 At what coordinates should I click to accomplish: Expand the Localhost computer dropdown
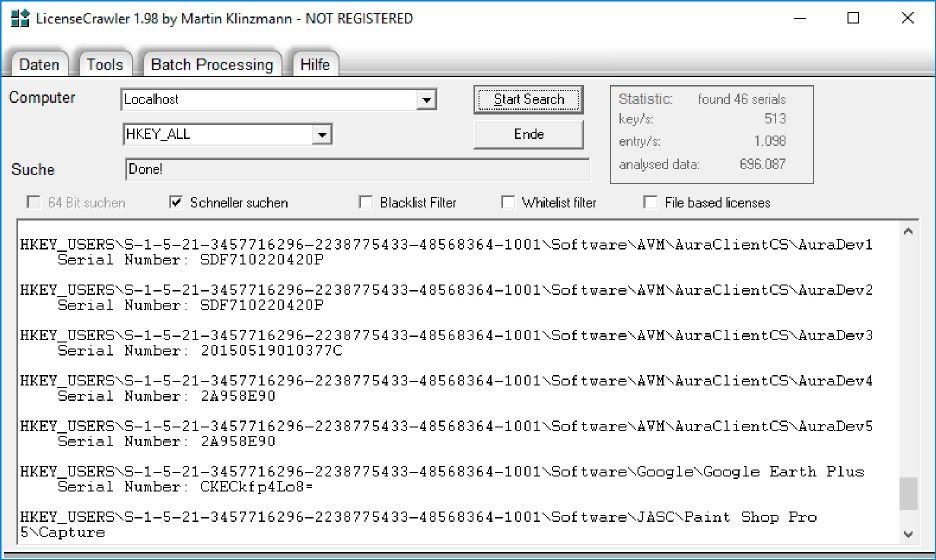click(x=426, y=100)
